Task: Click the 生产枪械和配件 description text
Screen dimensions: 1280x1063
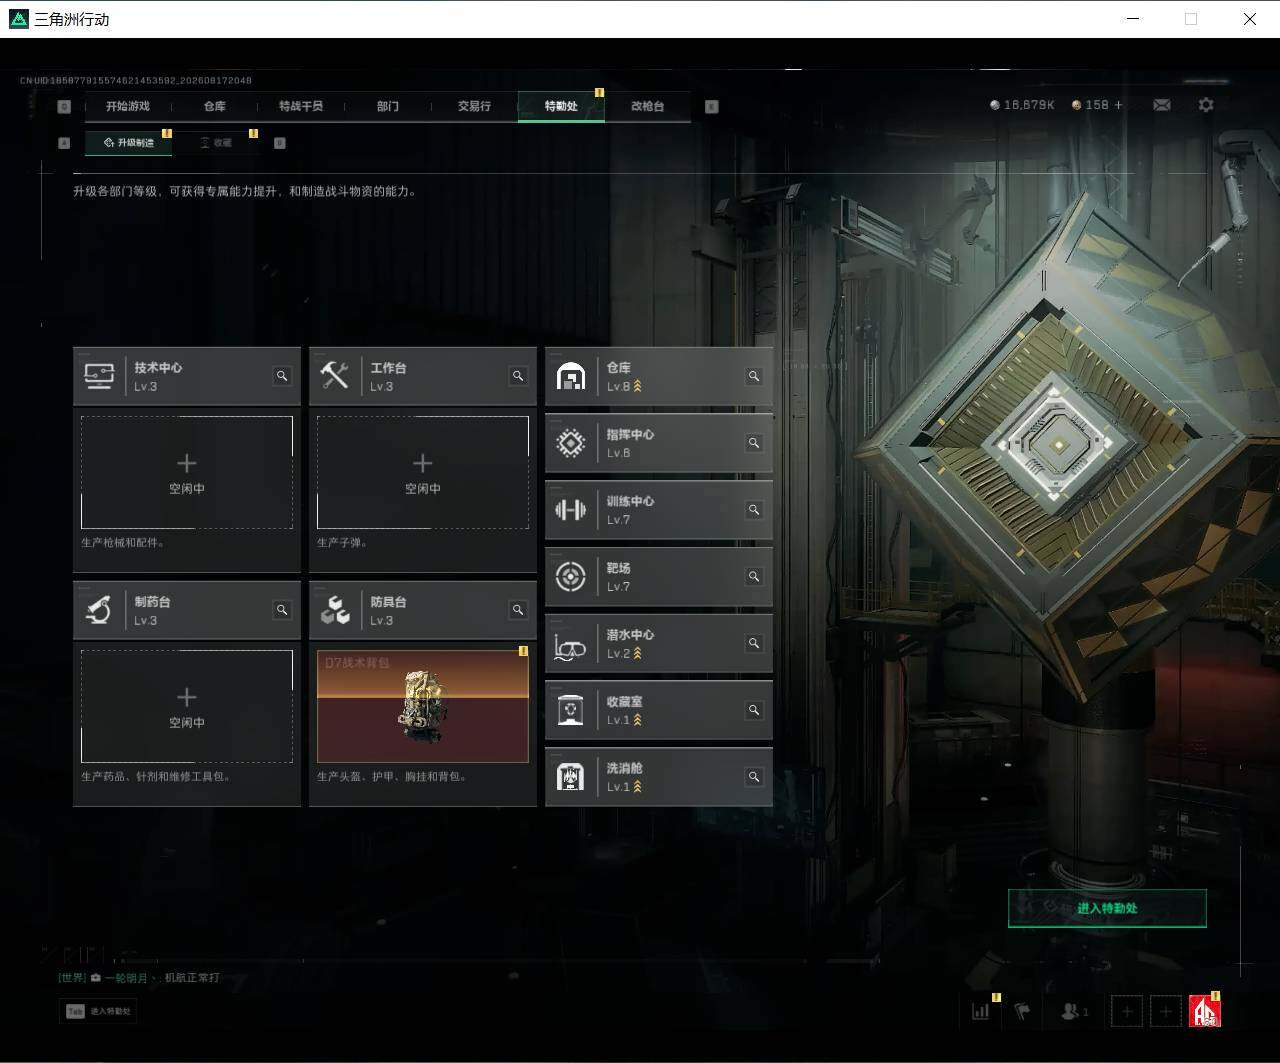Action: tap(123, 543)
